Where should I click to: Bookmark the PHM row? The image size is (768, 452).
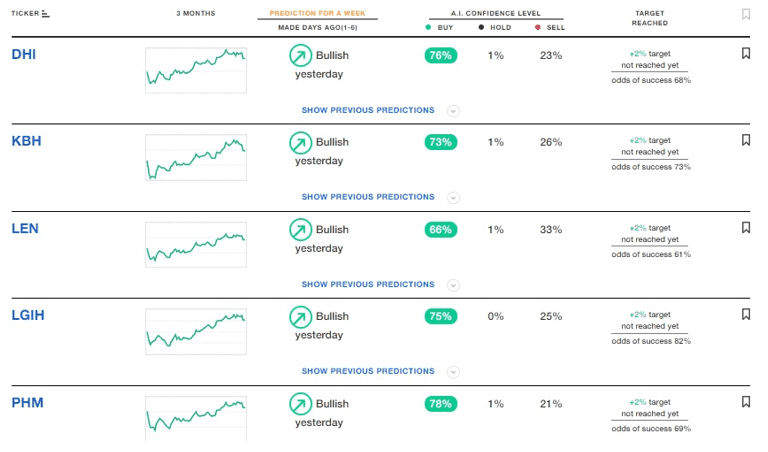(x=745, y=402)
